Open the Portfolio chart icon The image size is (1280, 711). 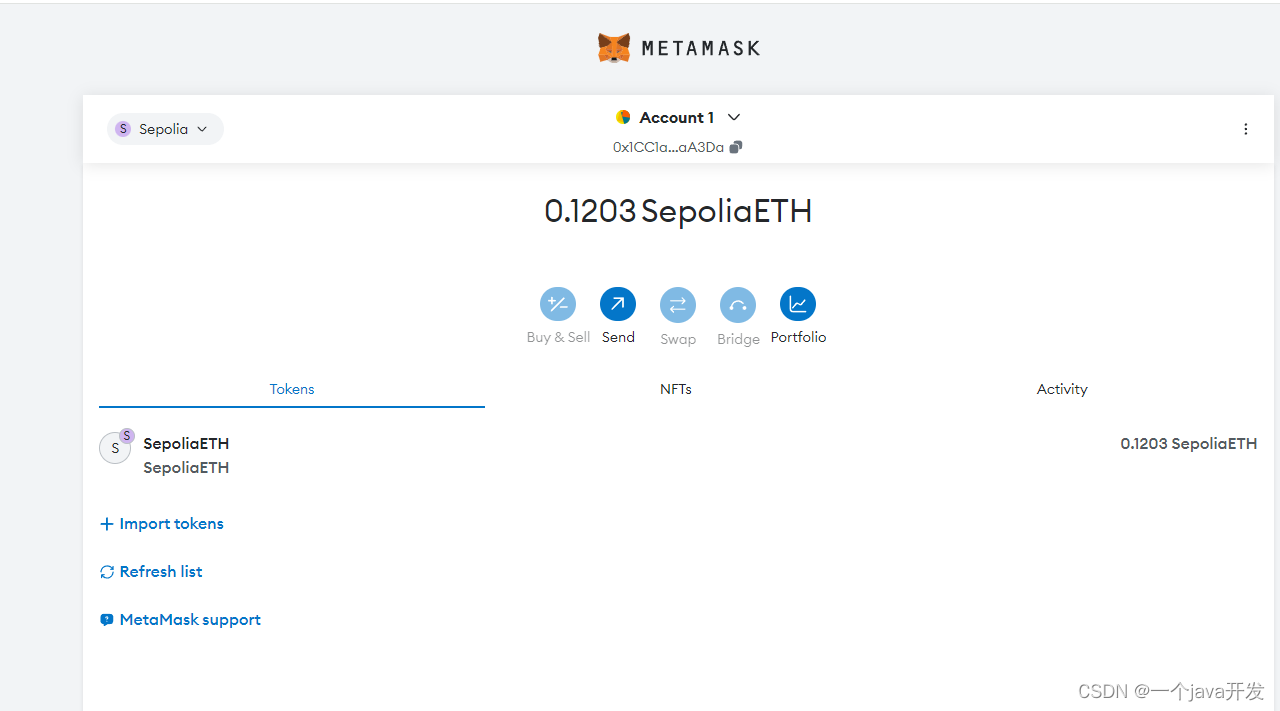[x=798, y=304]
